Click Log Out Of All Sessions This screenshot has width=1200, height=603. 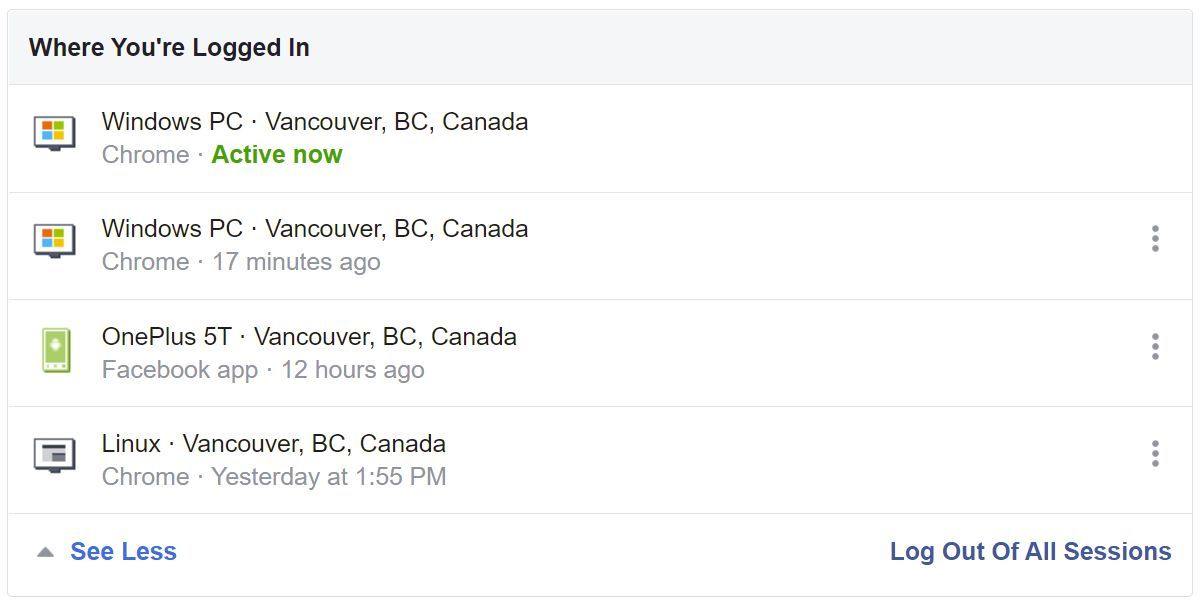point(1030,552)
